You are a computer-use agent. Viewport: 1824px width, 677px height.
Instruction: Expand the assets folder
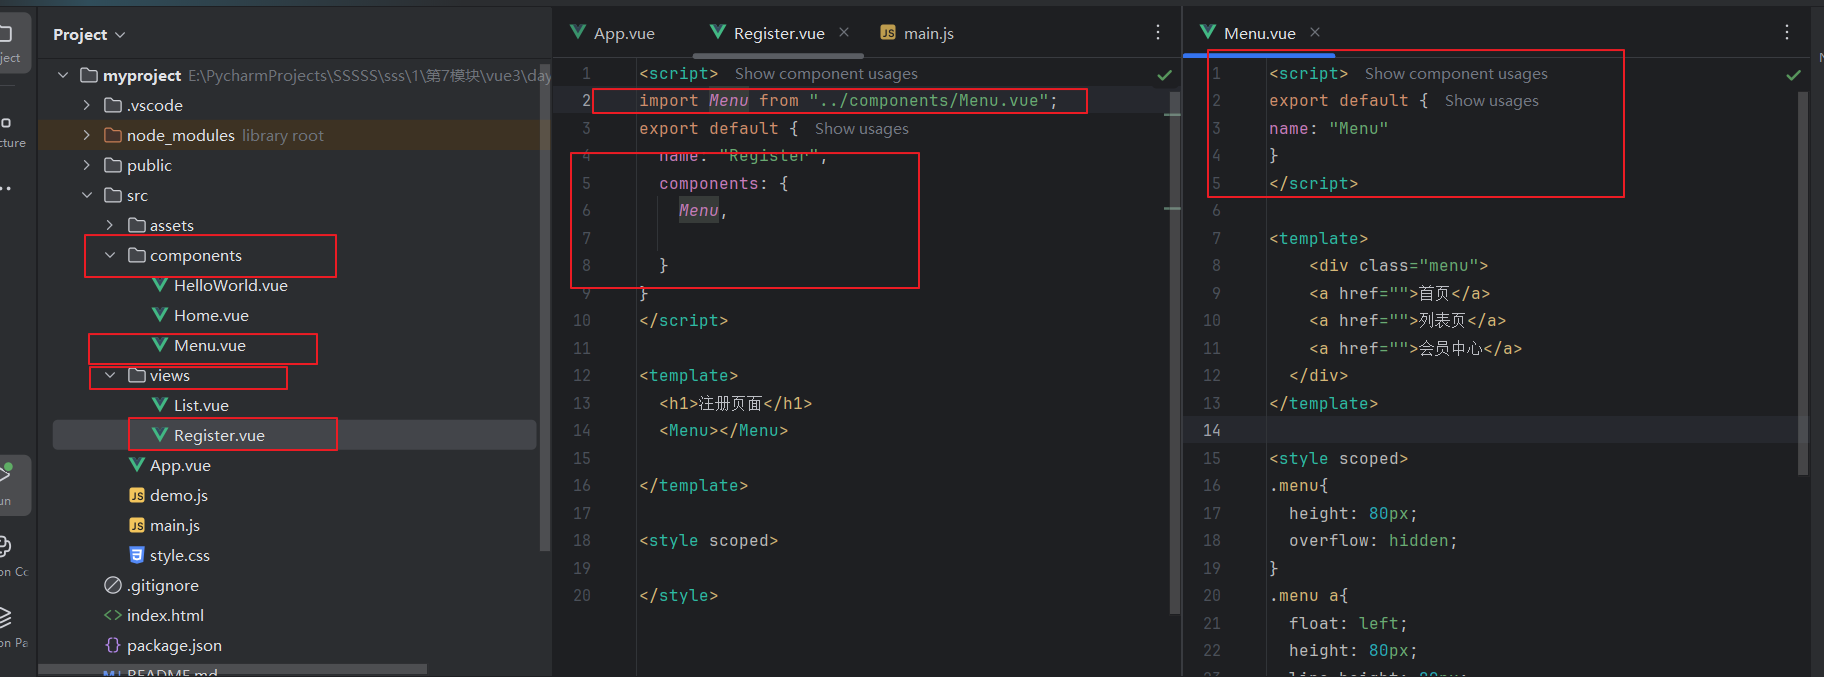tap(110, 225)
